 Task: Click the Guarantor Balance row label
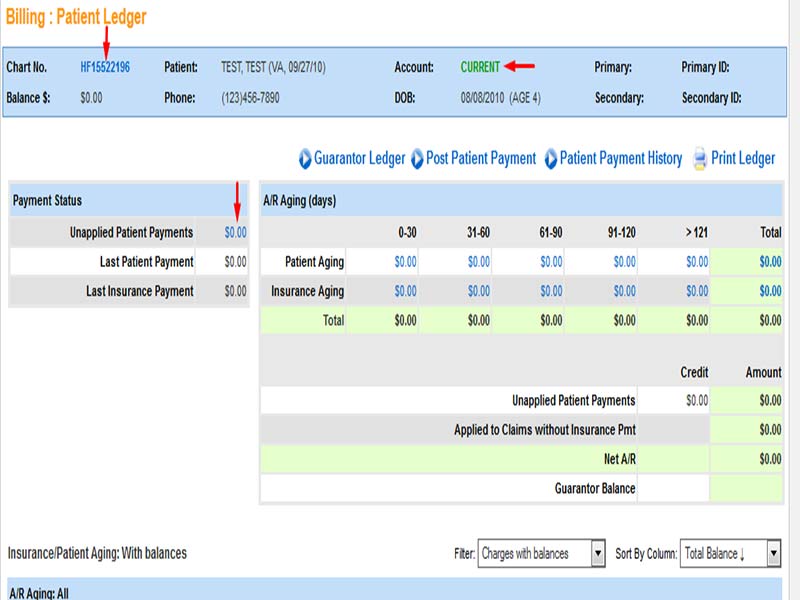coord(595,489)
